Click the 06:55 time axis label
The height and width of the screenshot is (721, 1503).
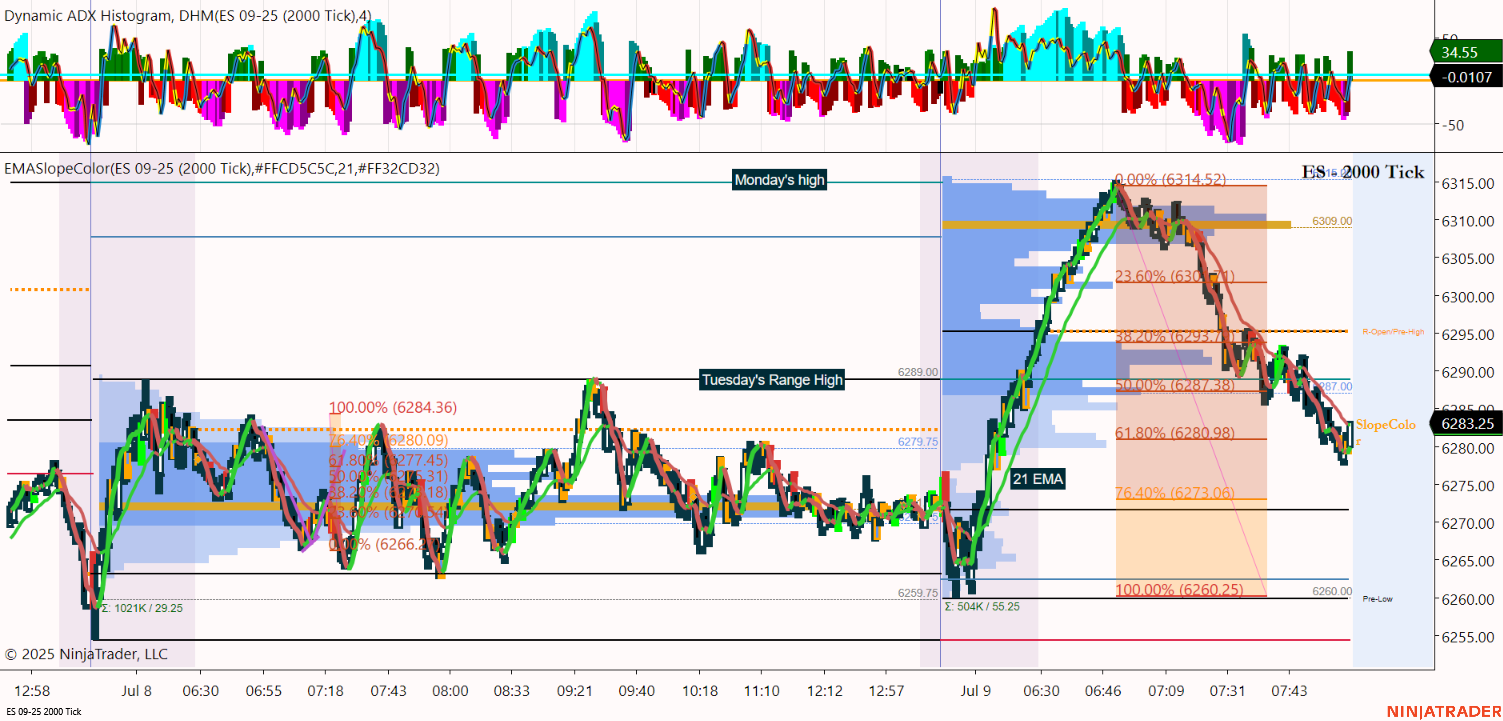click(x=263, y=691)
